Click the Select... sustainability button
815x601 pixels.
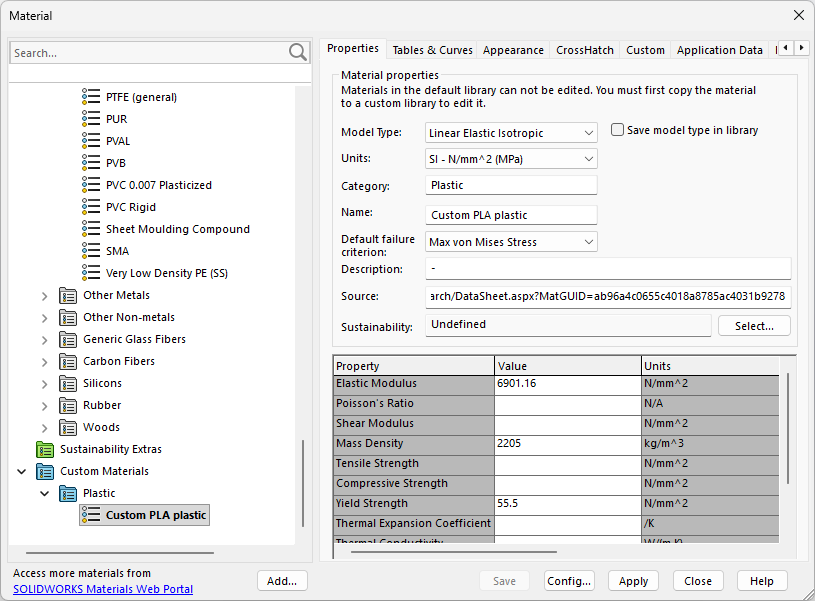click(x=754, y=326)
